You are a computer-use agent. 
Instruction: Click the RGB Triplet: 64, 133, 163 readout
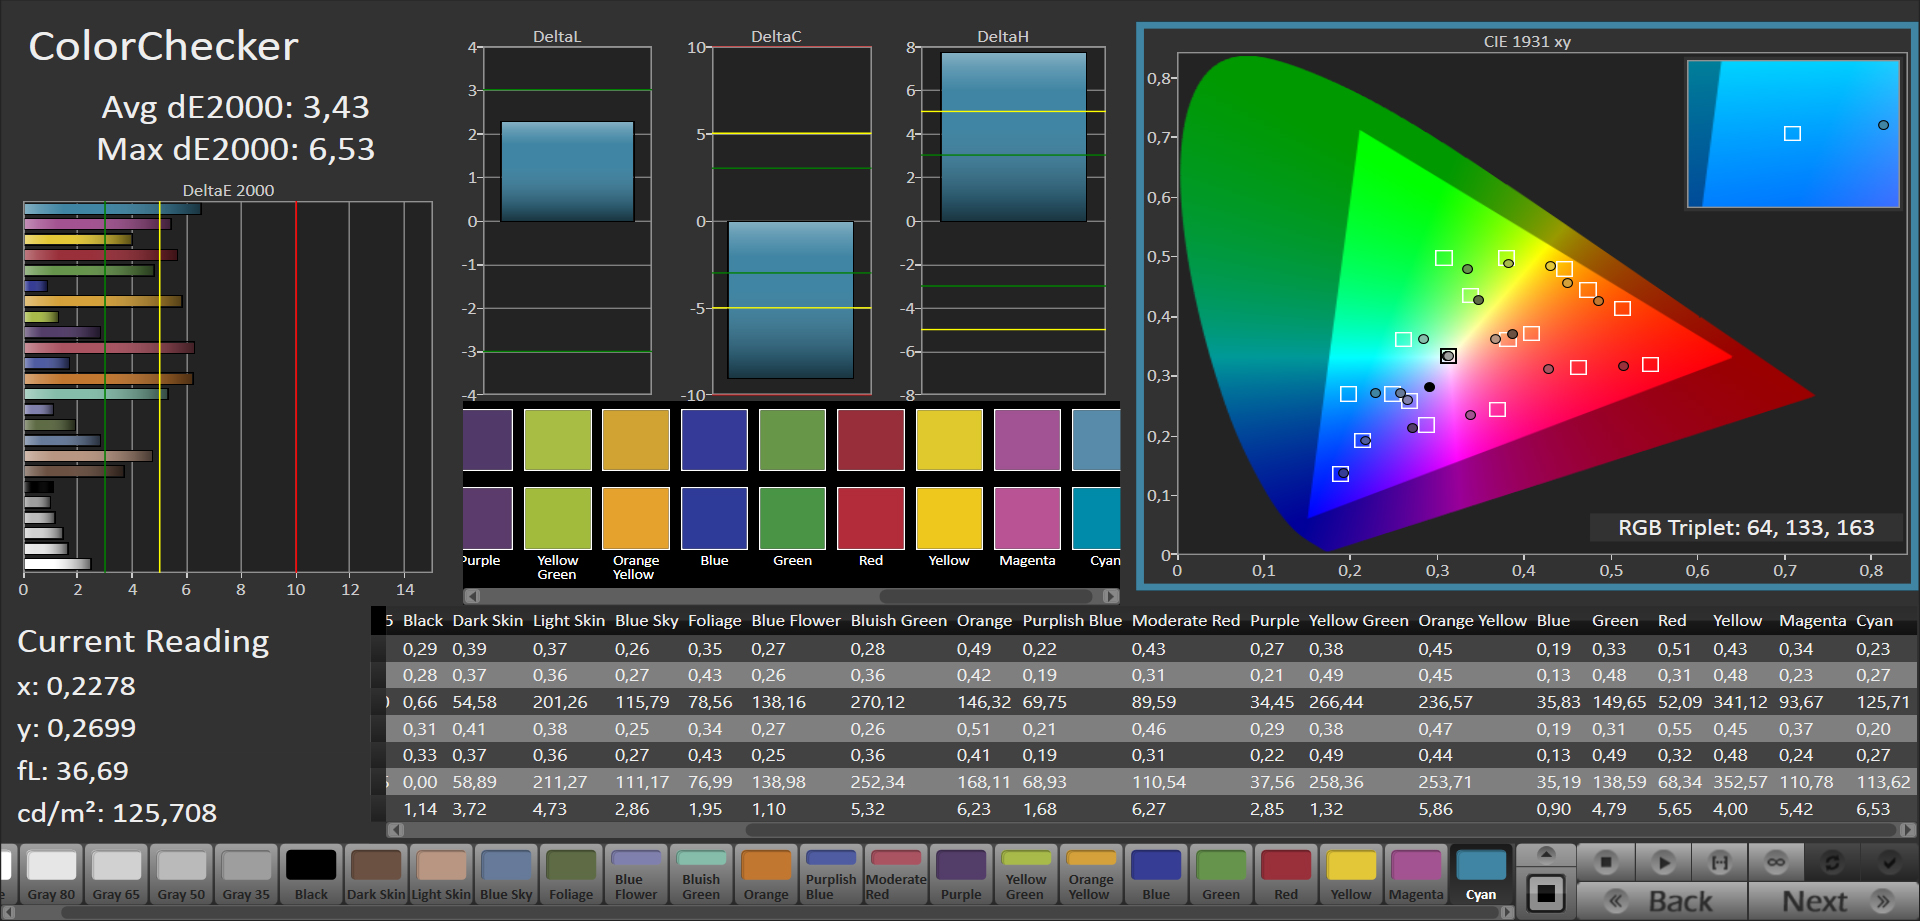coord(1746,528)
